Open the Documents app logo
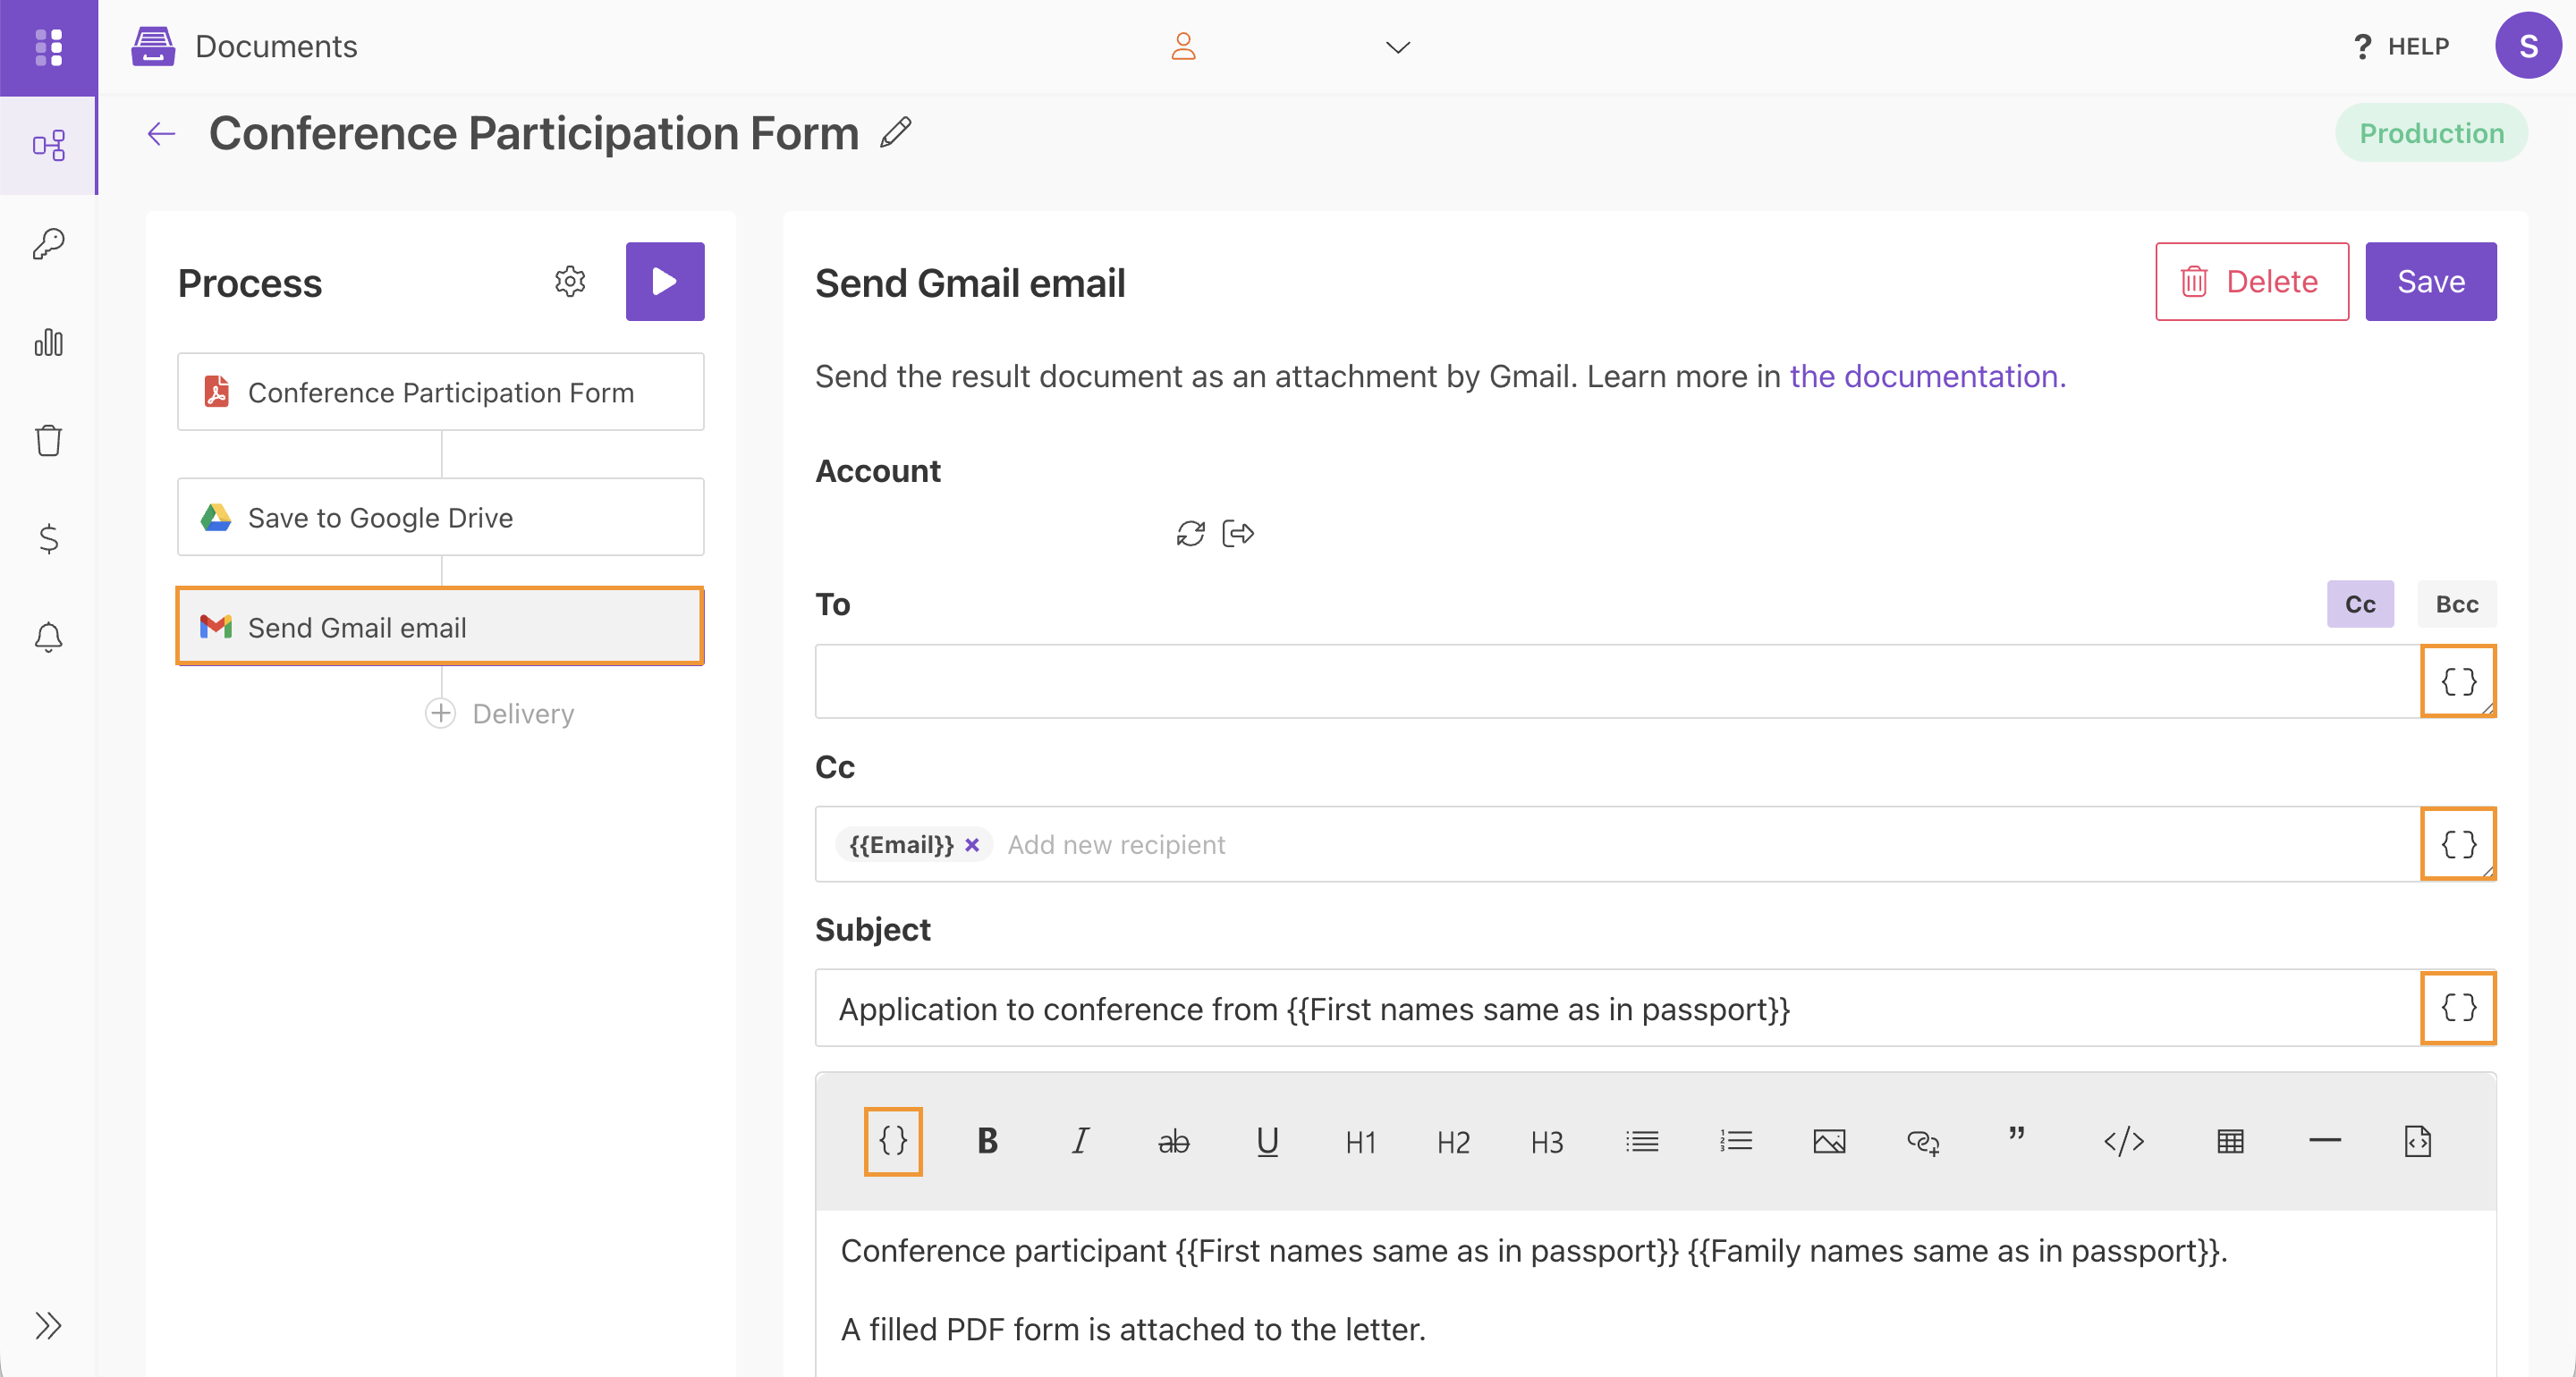 pos(153,46)
